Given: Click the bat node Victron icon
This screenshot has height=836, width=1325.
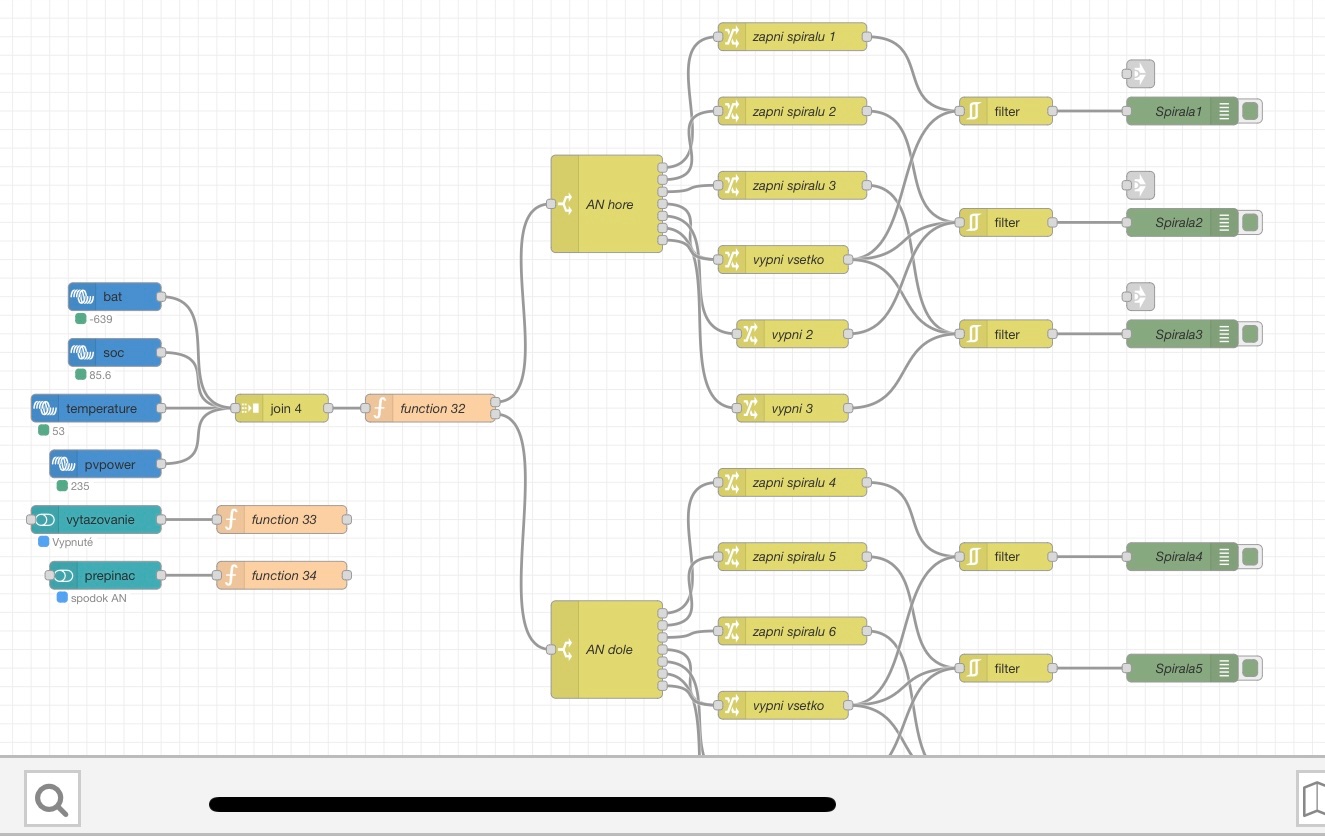Looking at the screenshot, I should (84, 297).
